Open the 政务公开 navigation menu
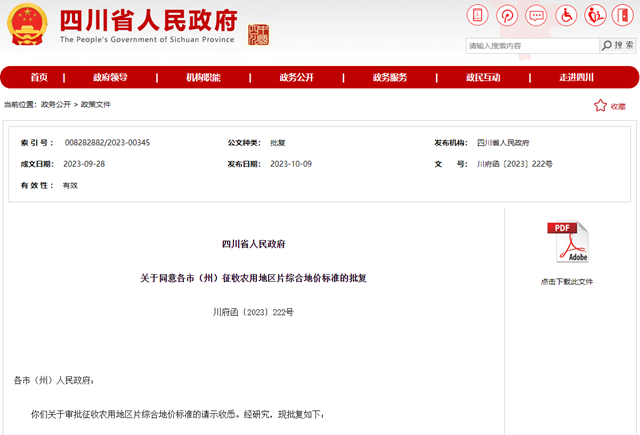 (297, 77)
